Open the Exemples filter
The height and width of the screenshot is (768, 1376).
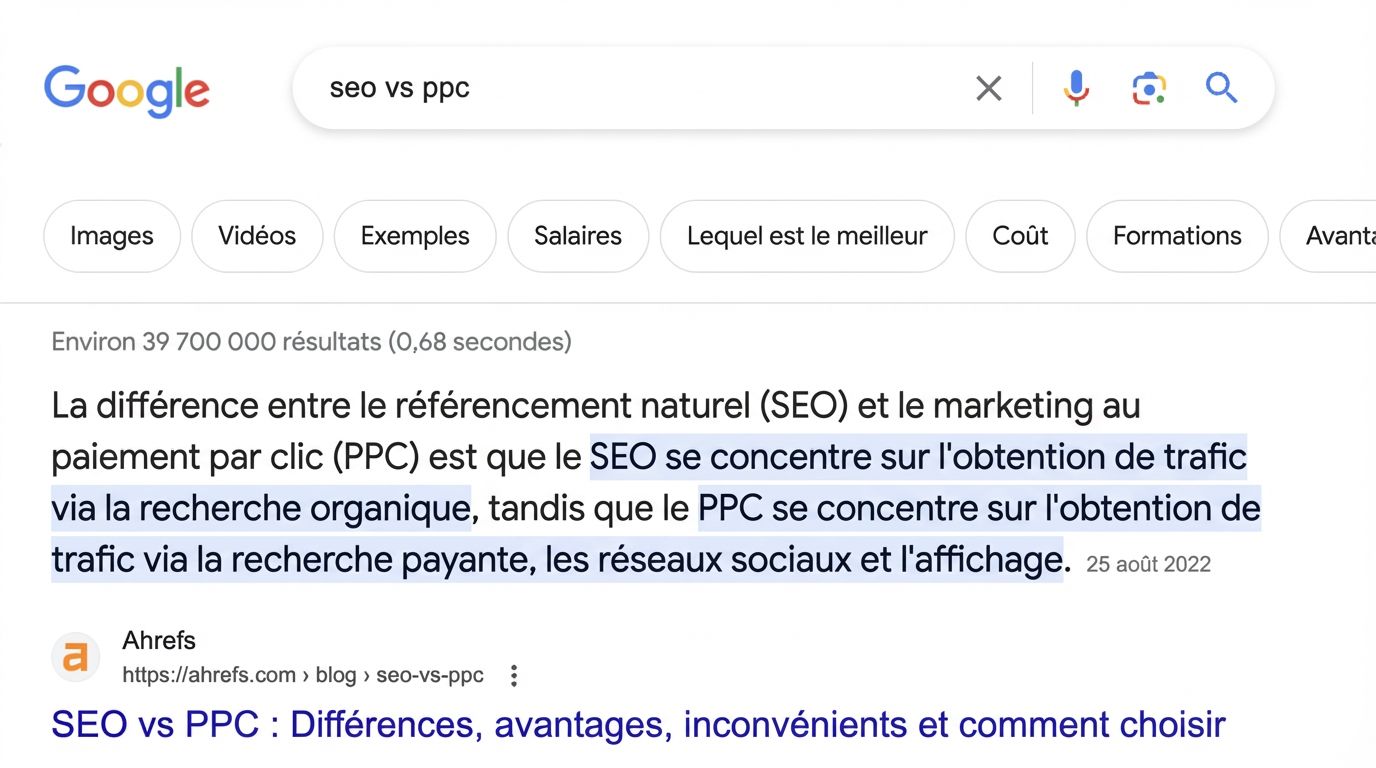414,236
